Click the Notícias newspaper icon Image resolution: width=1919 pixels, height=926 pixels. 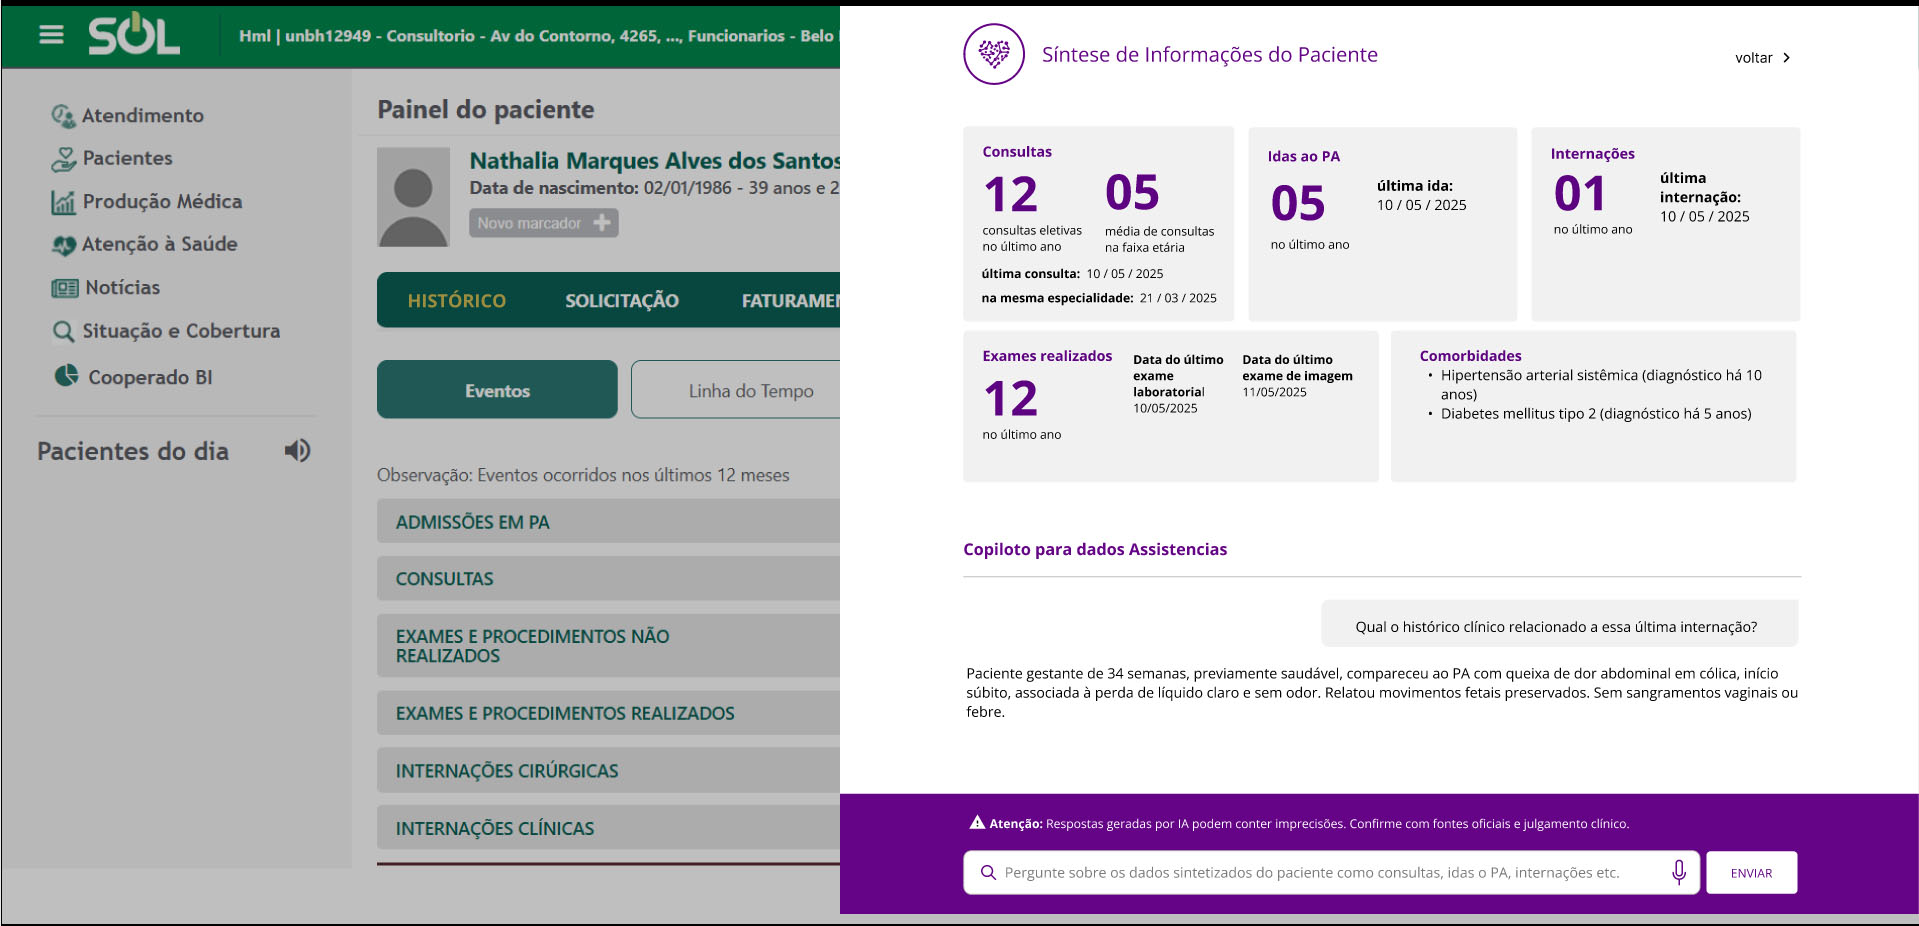pyautogui.click(x=64, y=288)
